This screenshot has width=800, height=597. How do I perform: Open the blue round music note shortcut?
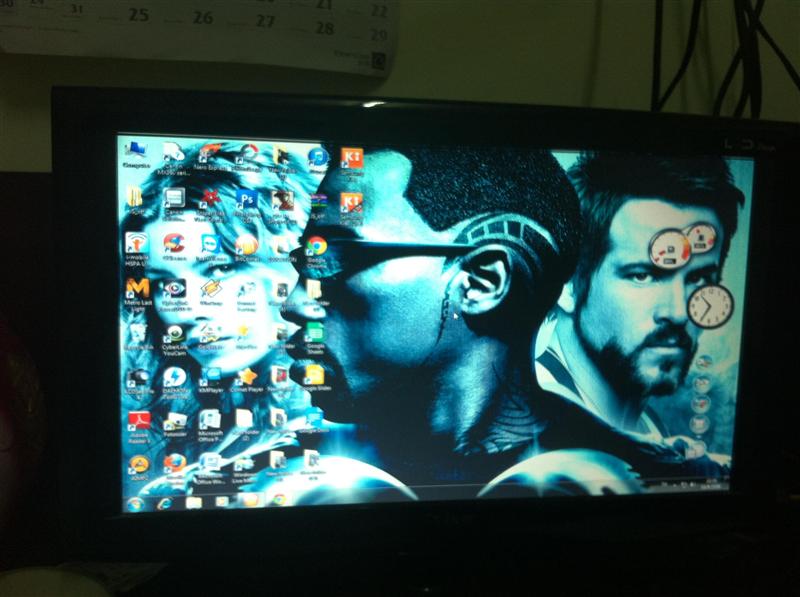317,160
